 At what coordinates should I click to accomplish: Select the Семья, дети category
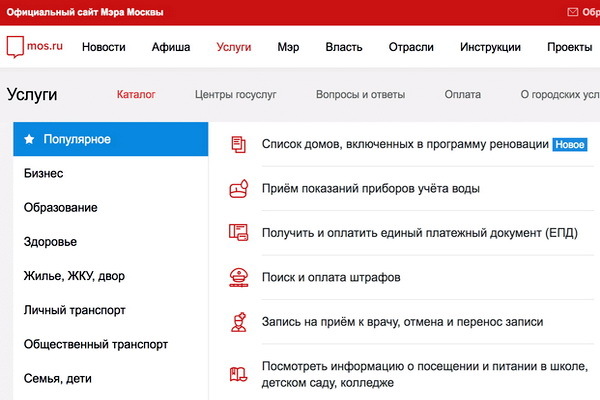coord(111,378)
